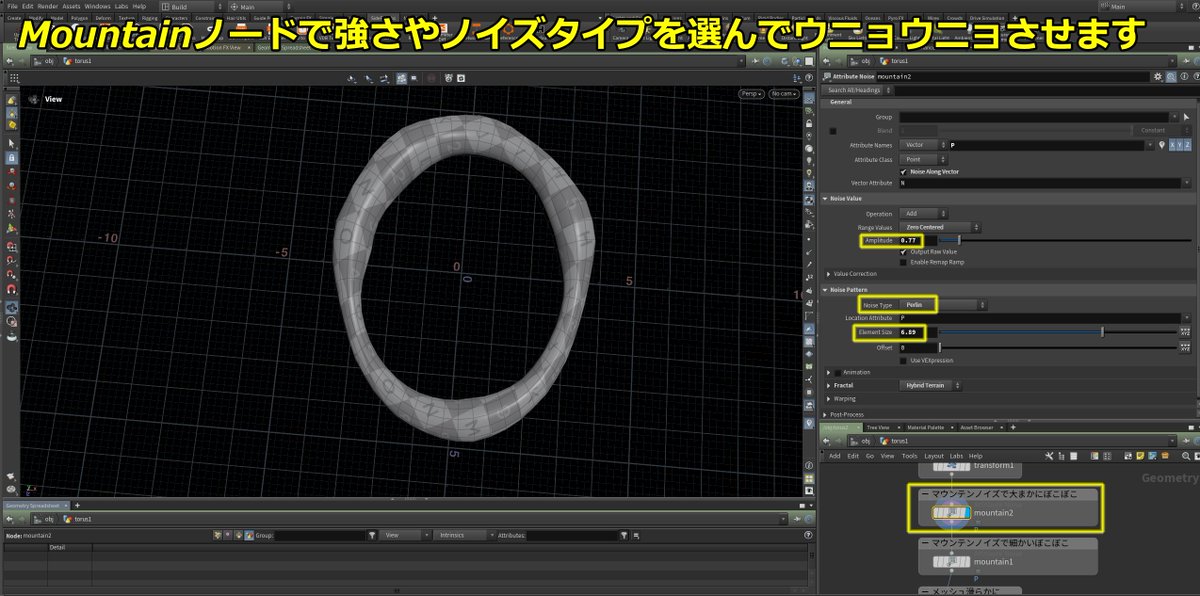Open the No cam dropdown
Screen dimensions: 1200x596
click(x=782, y=94)
